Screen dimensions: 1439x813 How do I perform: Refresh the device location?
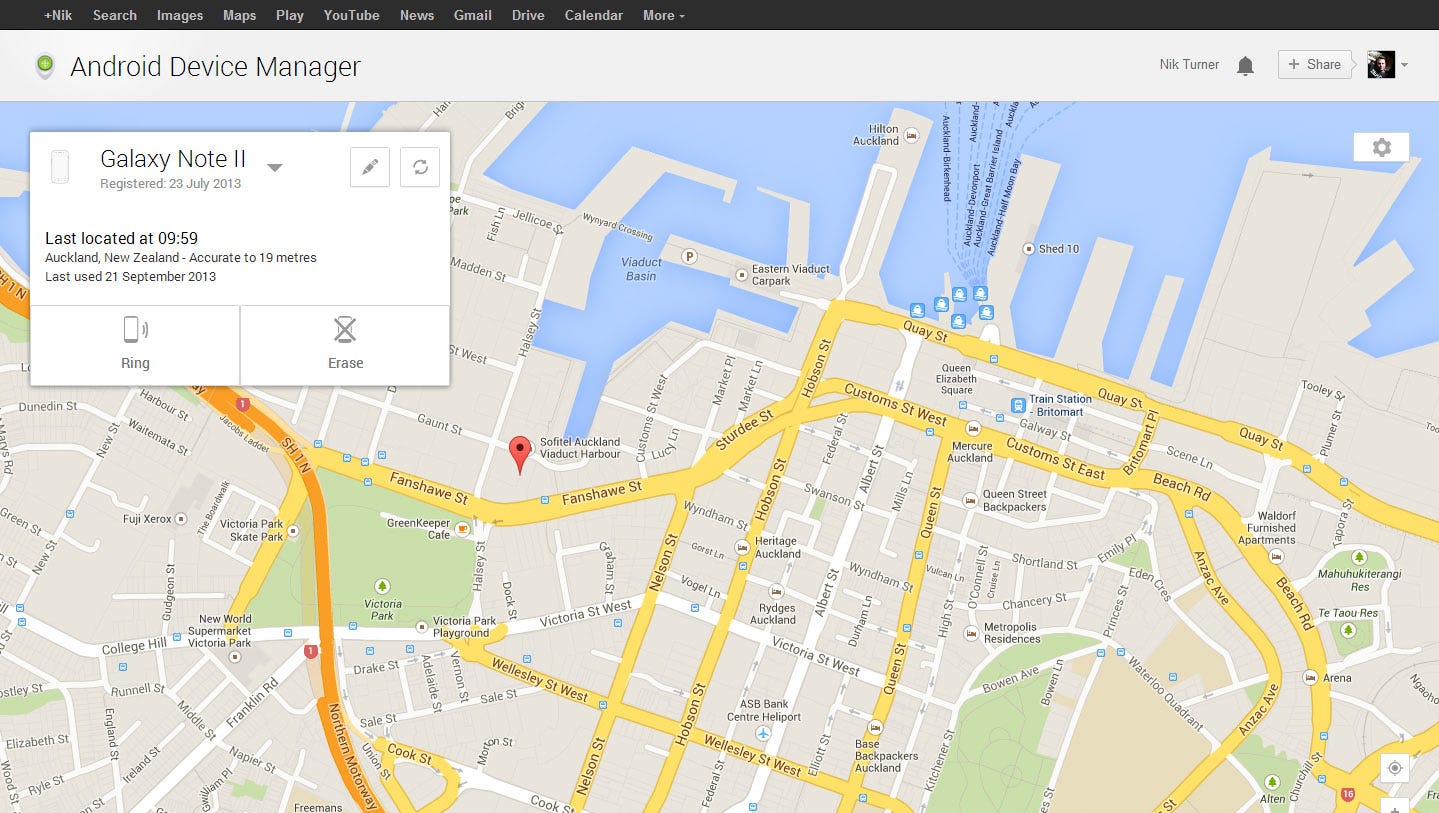click(x=419, y=167)
